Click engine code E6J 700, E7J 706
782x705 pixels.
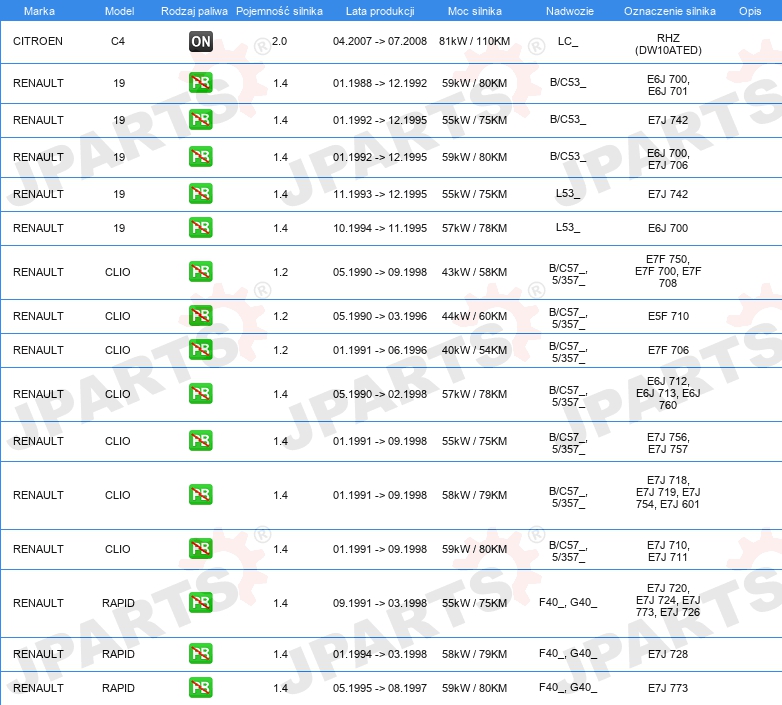(668, 159)
